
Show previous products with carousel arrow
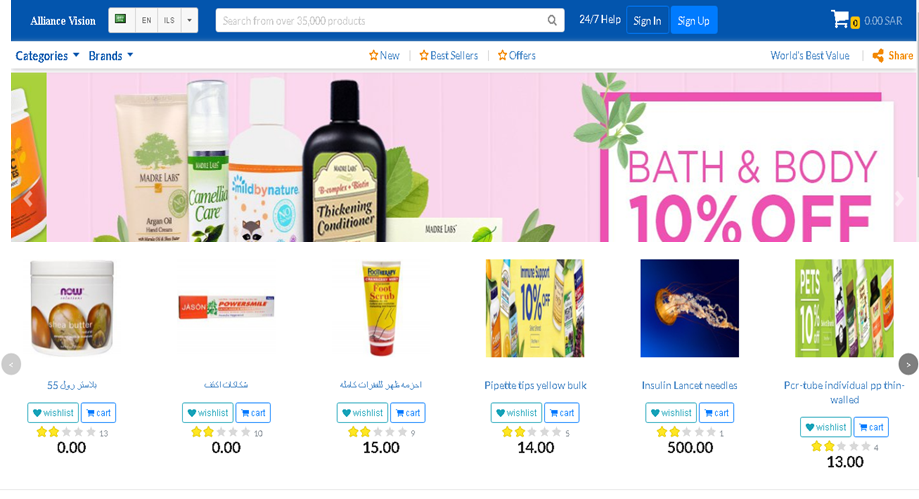11,364
